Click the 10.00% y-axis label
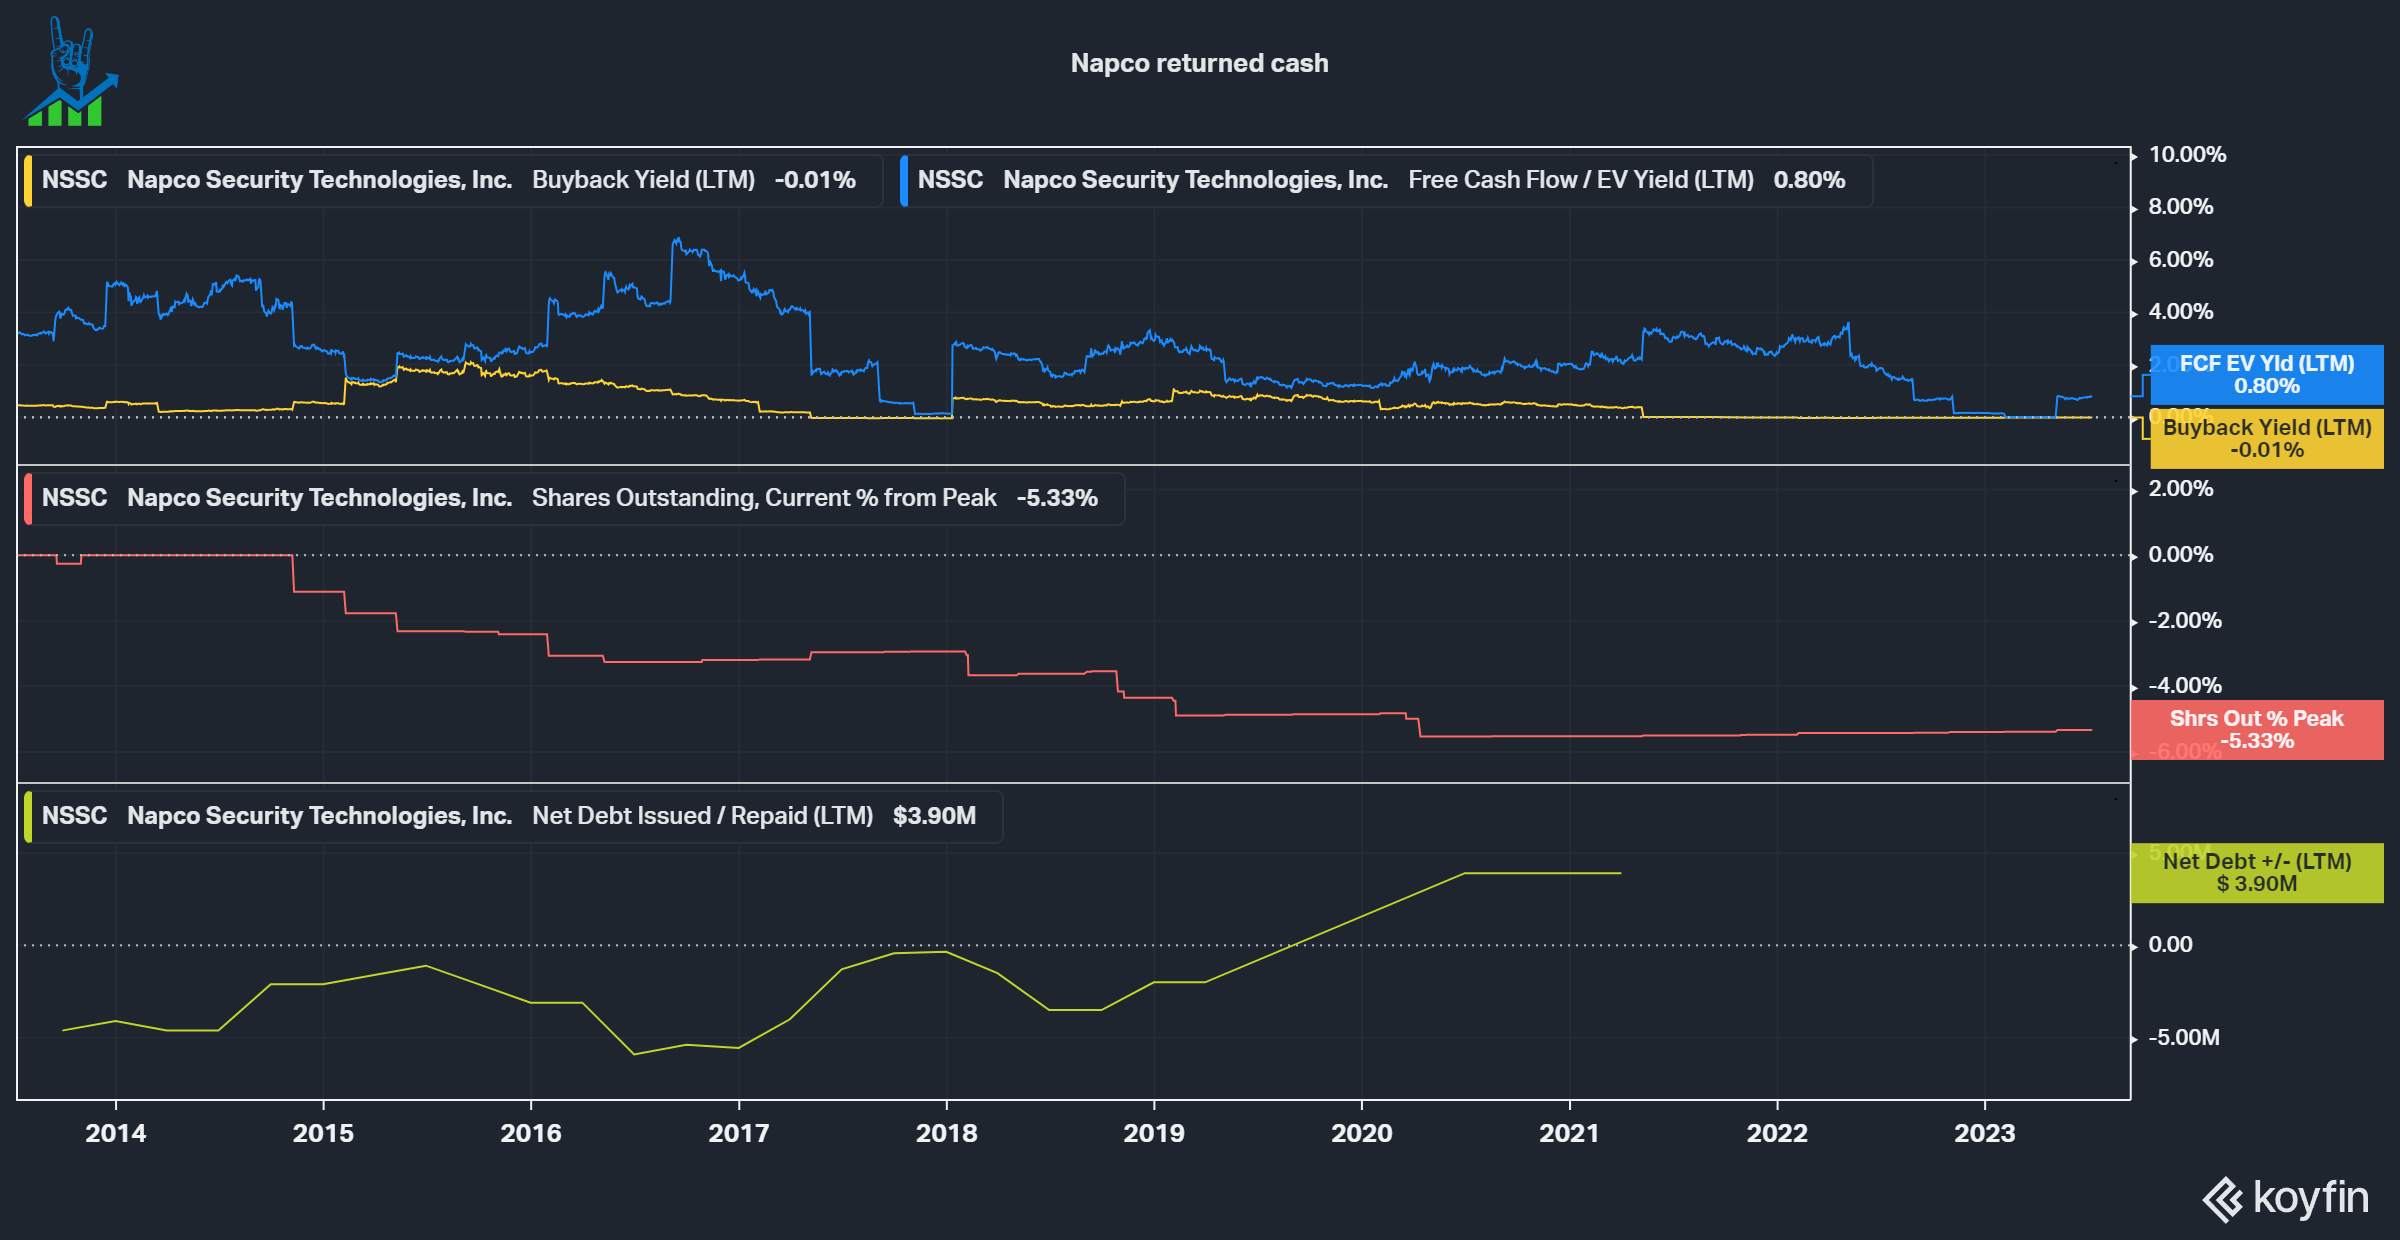 [x=2187, y=155]
